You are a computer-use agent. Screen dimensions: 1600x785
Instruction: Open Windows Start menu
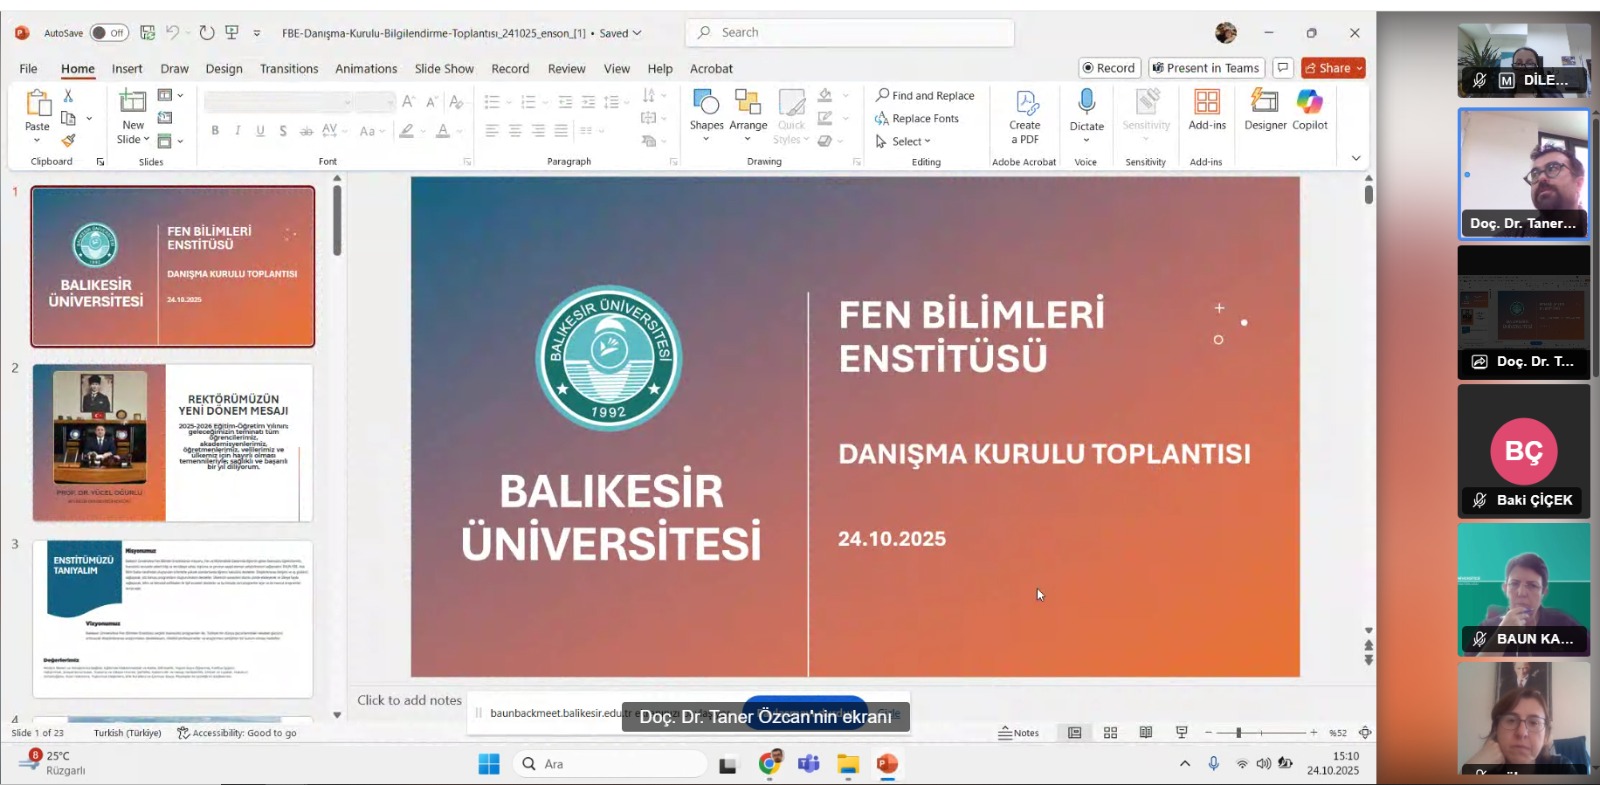click(489, 764)
